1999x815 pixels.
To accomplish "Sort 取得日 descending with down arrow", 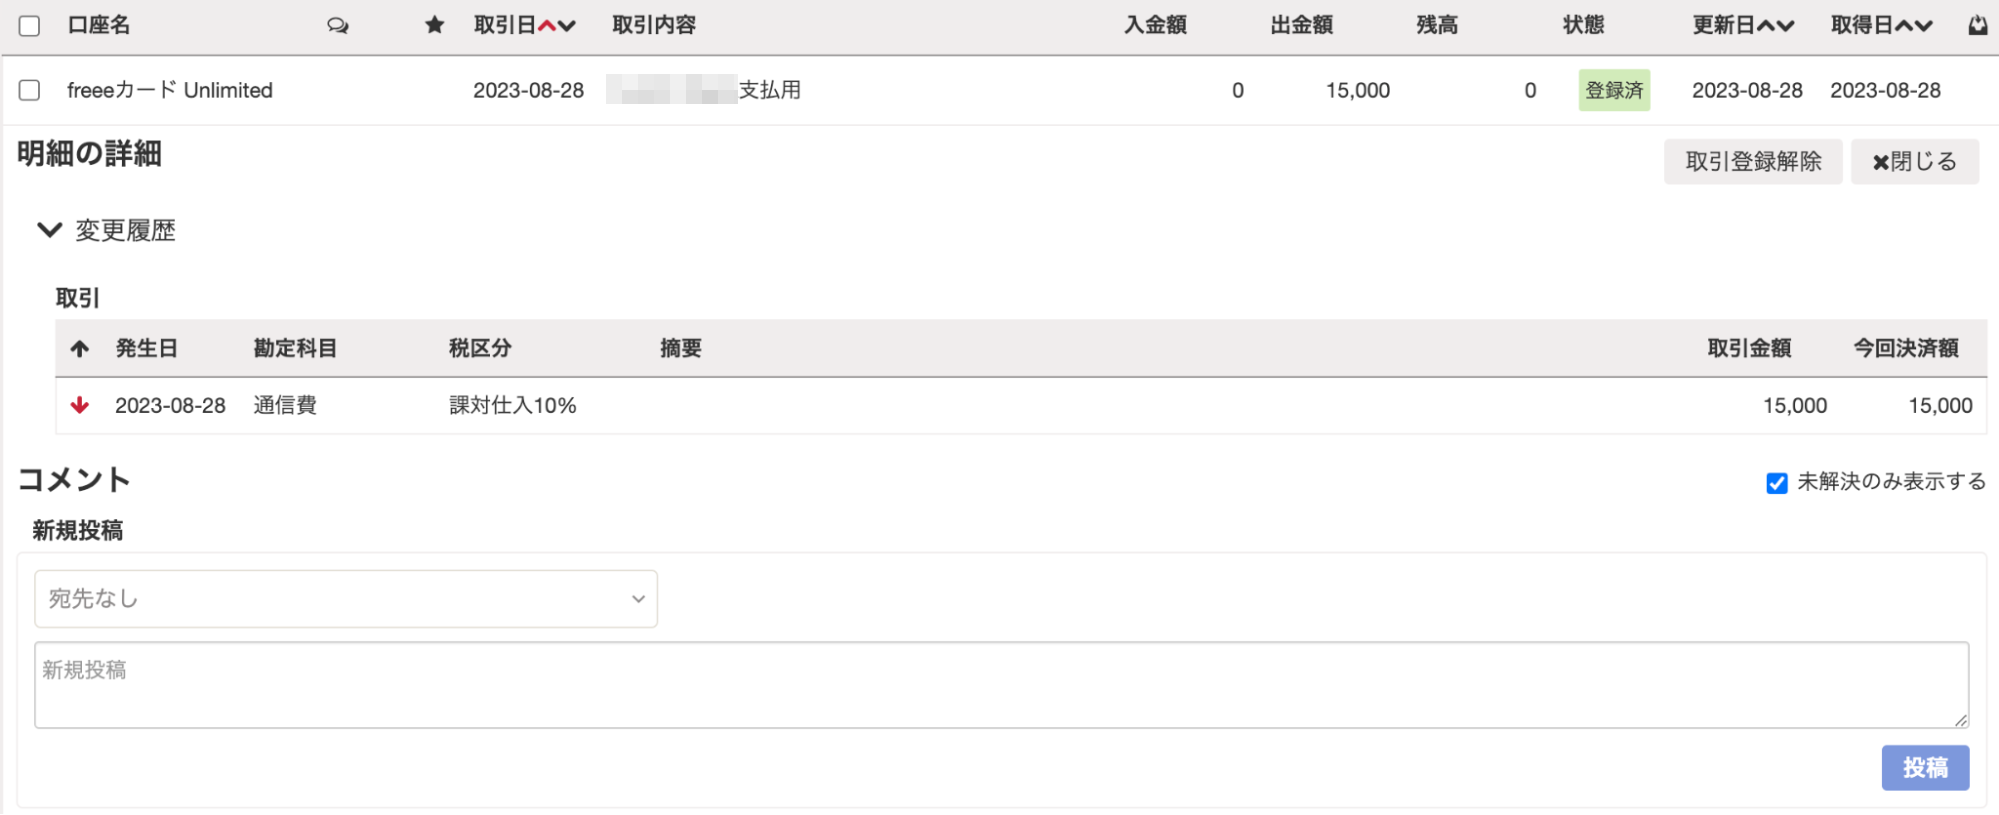I will [1923, 26].
